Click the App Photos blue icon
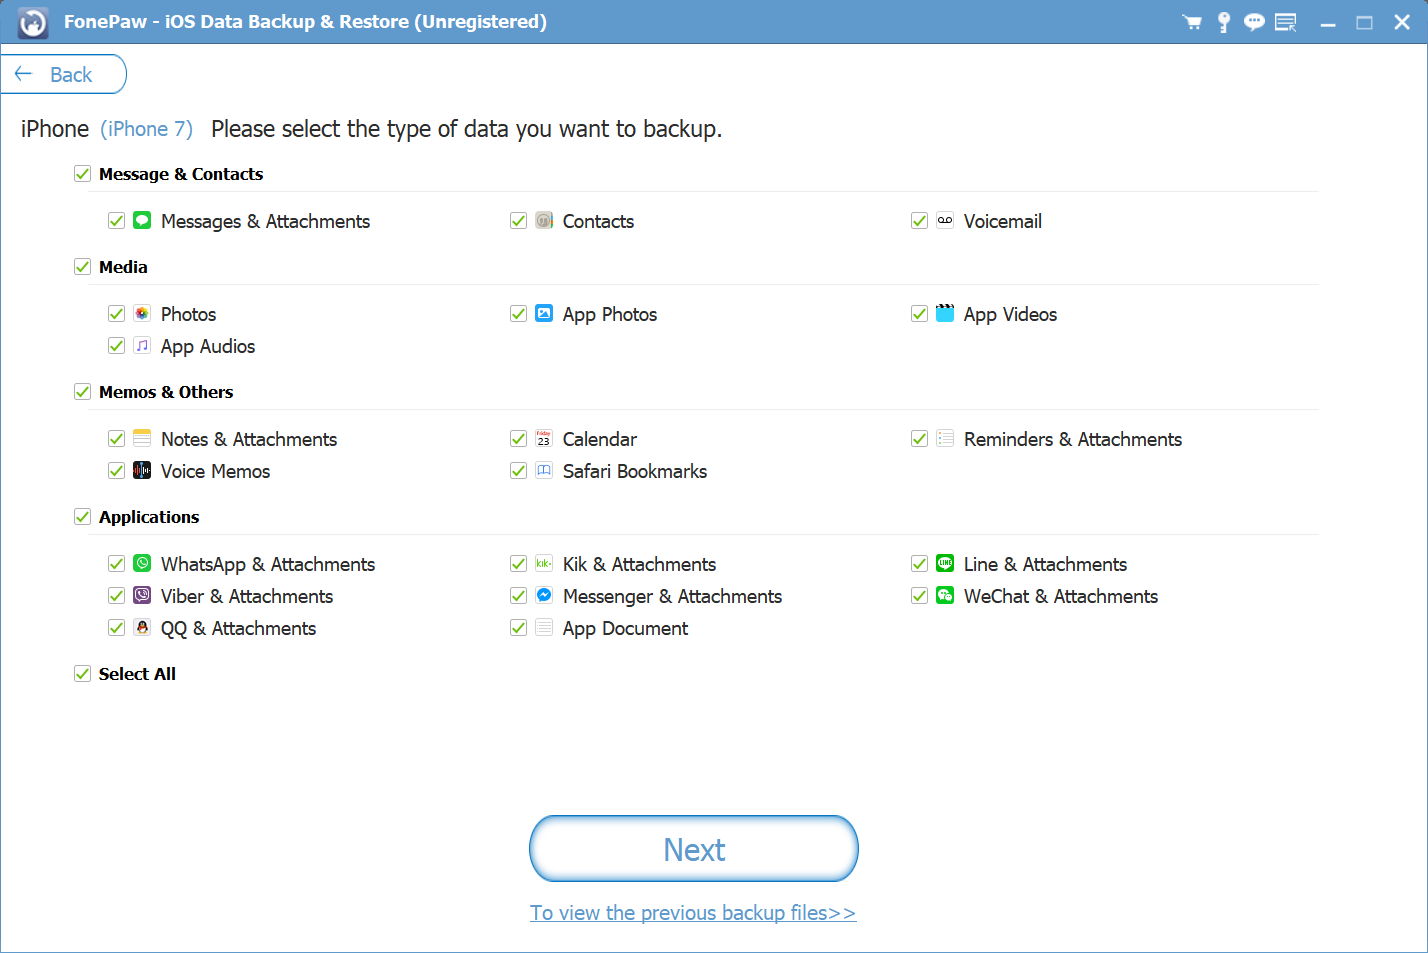Image resolution: width=1428 pixels, height=953 pixels. click(544, 313)
